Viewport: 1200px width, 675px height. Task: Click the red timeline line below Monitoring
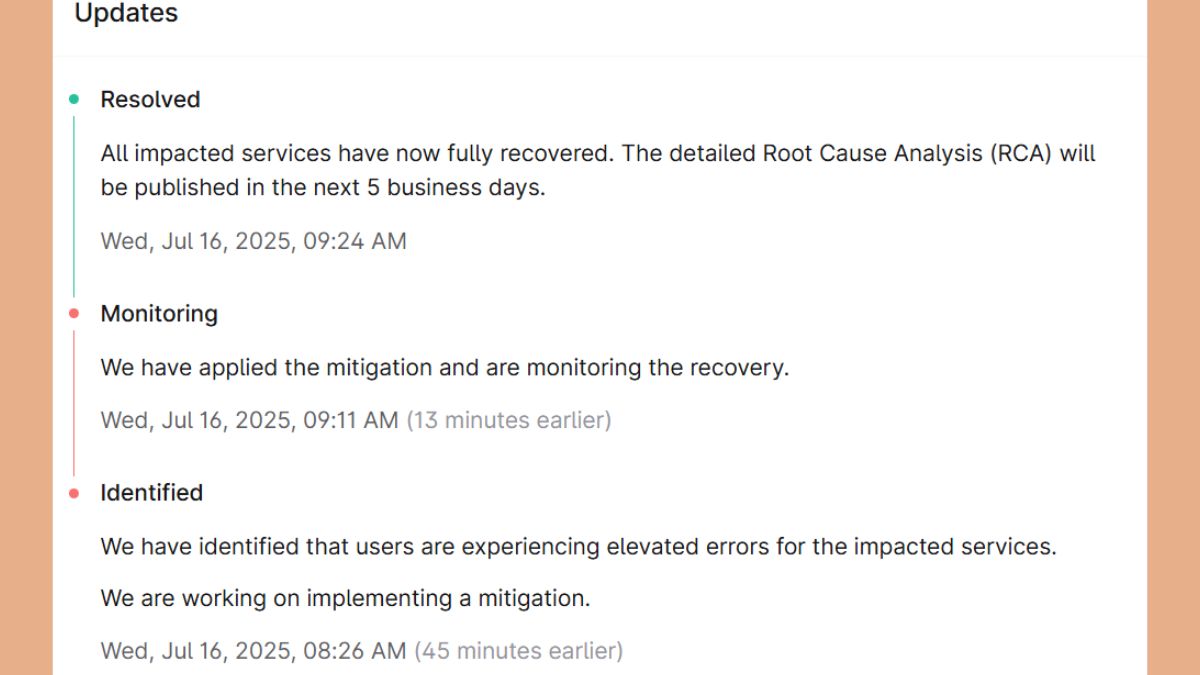click(x=74, y=402)
